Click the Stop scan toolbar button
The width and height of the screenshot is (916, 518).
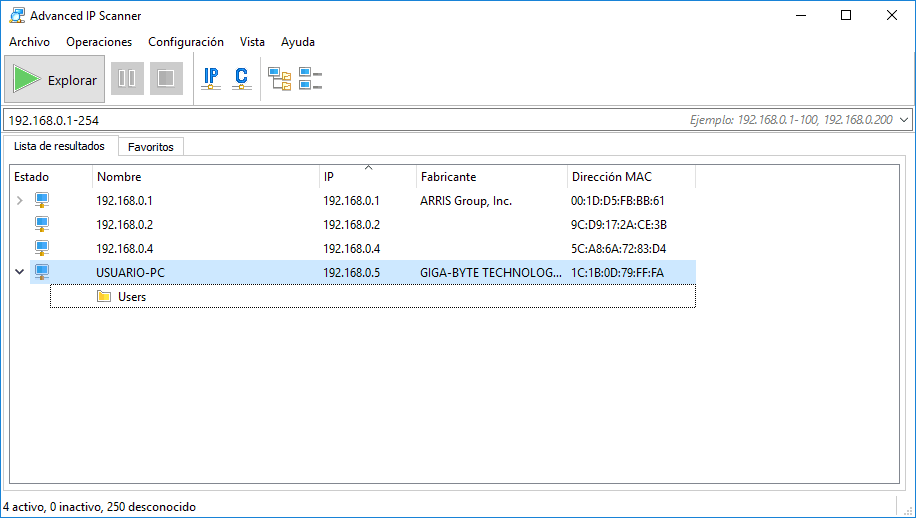click(x=166, y=78)
